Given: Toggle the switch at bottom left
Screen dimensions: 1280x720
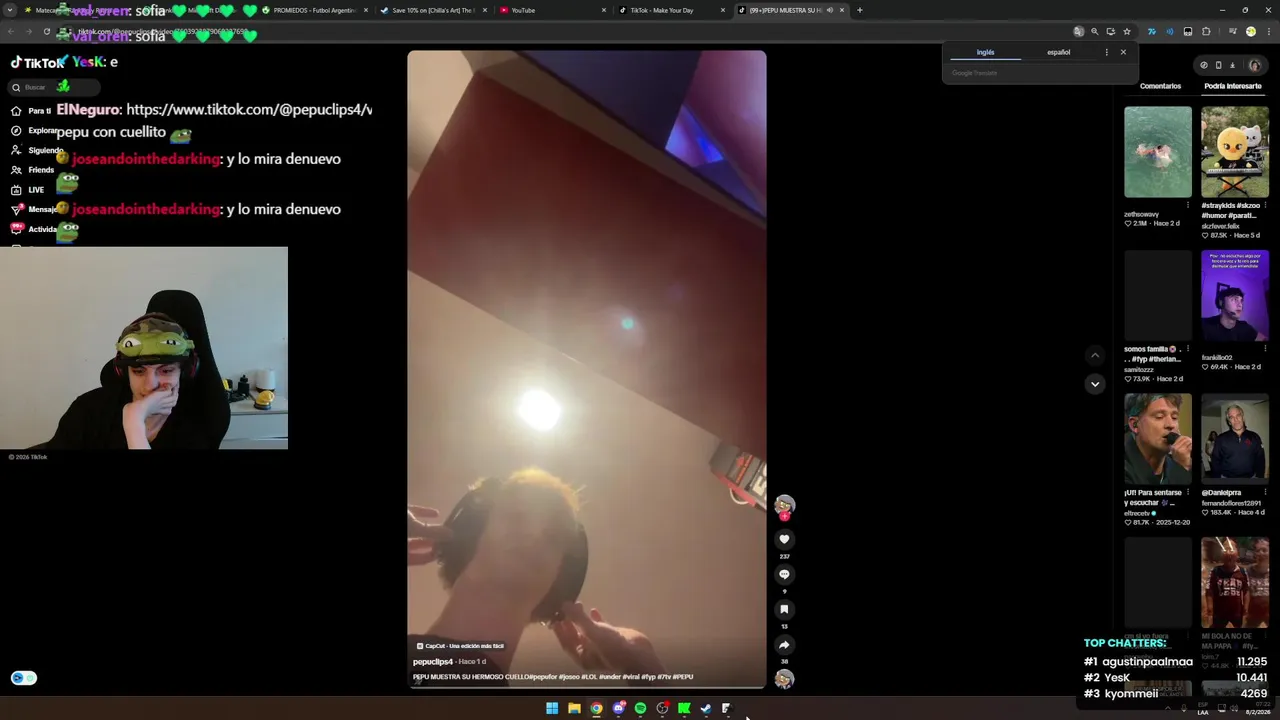Looking at the screenshot, I should (x=24, y=678).
